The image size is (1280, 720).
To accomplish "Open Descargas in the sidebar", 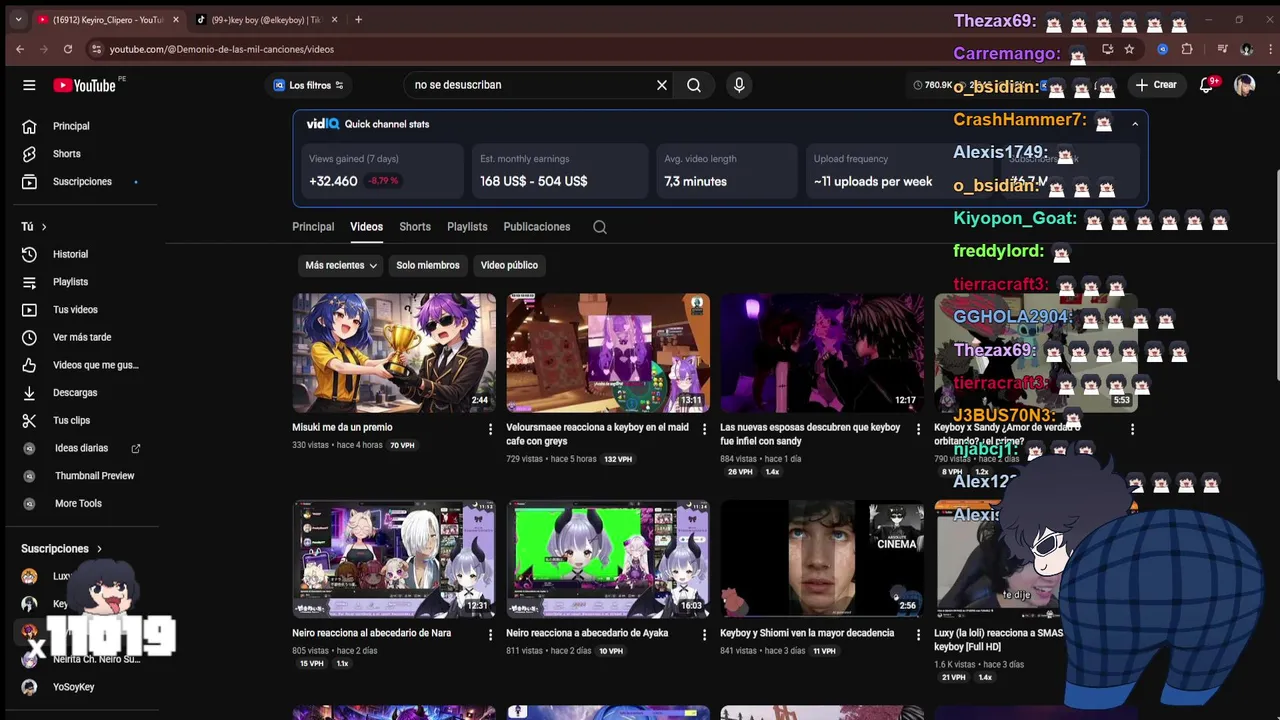I will pos(75,393).
